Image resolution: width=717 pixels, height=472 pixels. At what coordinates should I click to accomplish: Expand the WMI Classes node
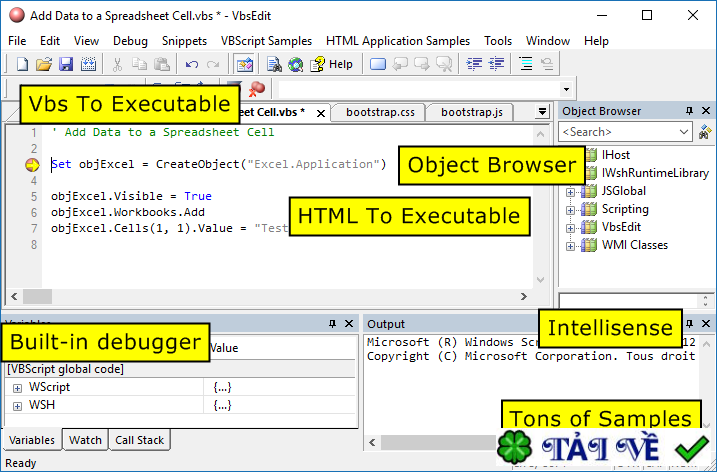pos(570,246)
